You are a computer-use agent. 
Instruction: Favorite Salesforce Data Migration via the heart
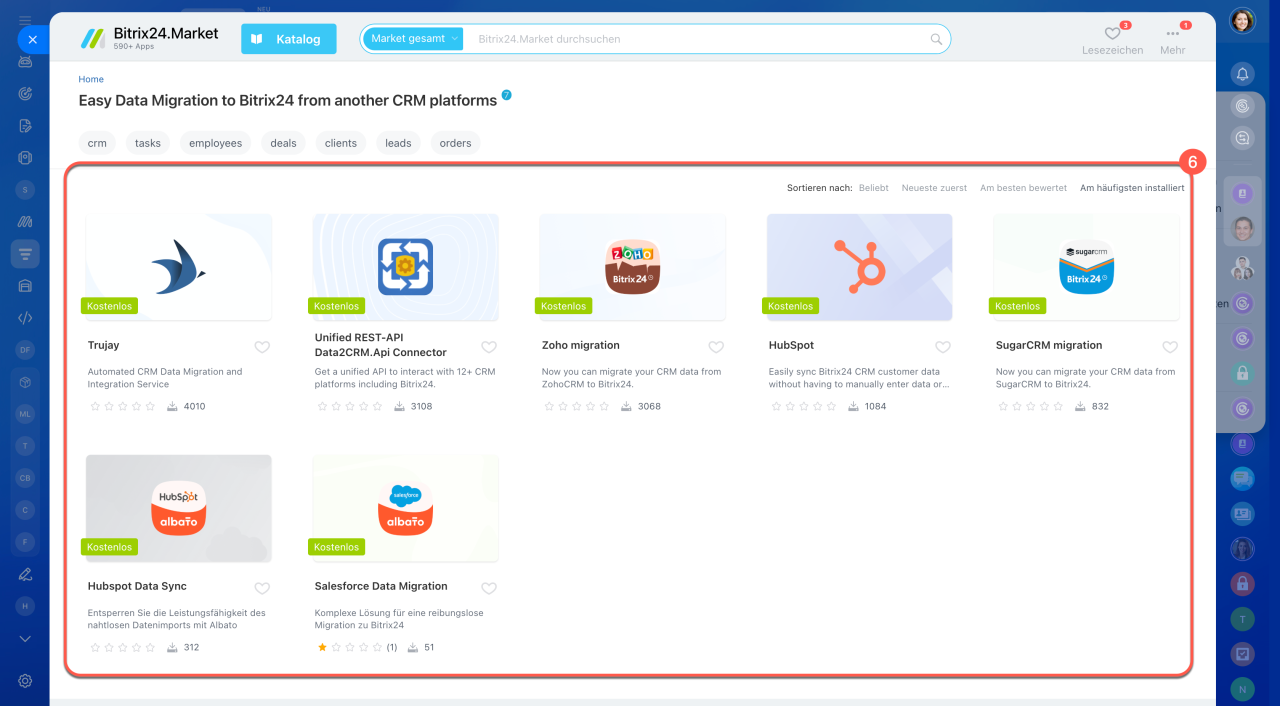(x=489, y=588)
